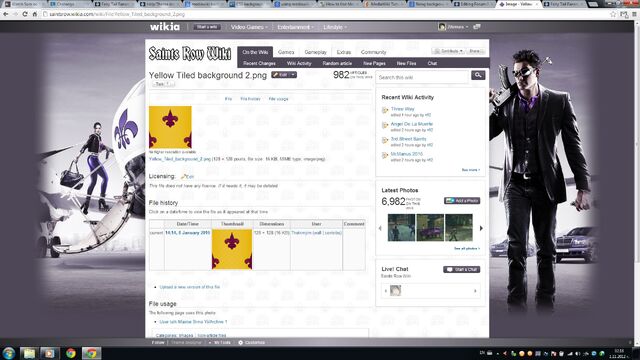
Task: Click previous arrow in Latest Photos carousel
Action: pyautogui.click(x=380, y=228)
